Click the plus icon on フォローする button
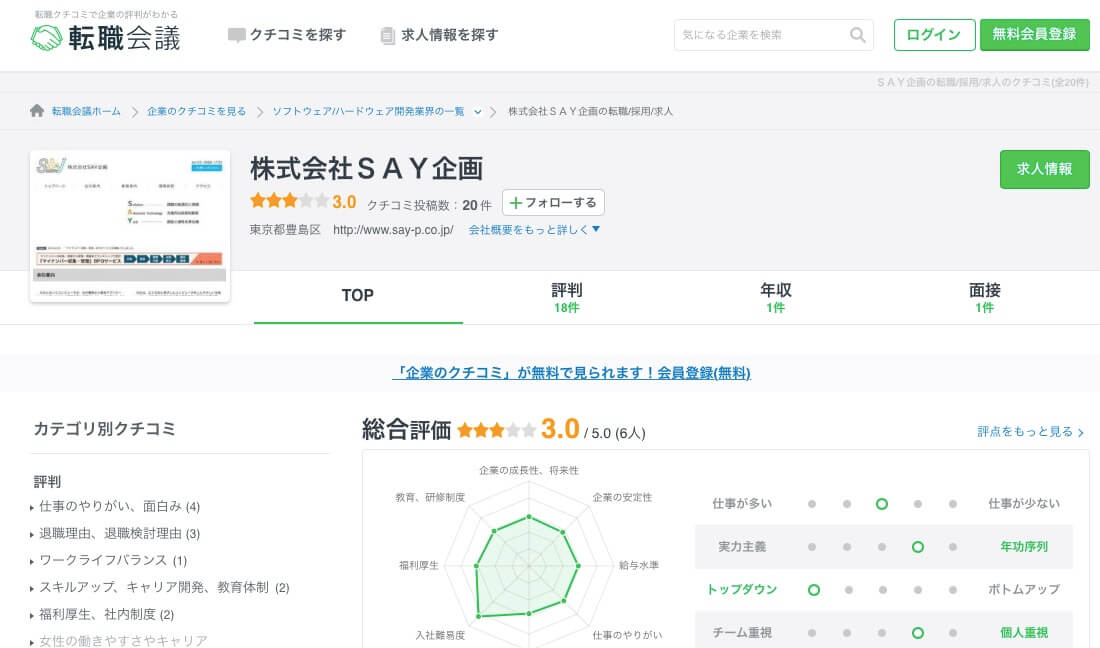 click(516, 203)
